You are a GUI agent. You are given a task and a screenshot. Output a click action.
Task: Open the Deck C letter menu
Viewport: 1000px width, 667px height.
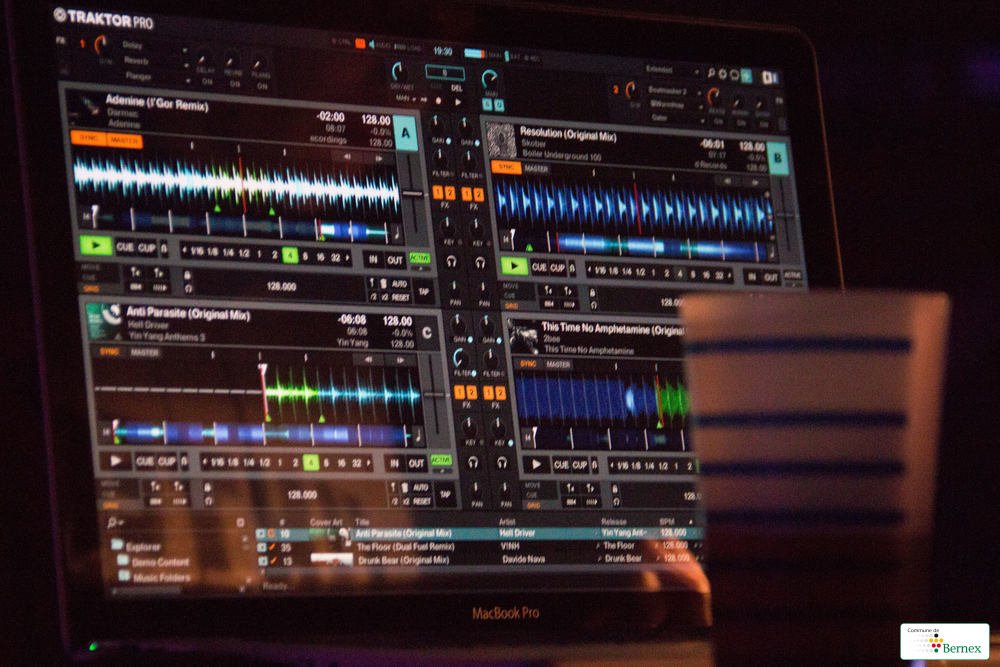tap(426, 332)
